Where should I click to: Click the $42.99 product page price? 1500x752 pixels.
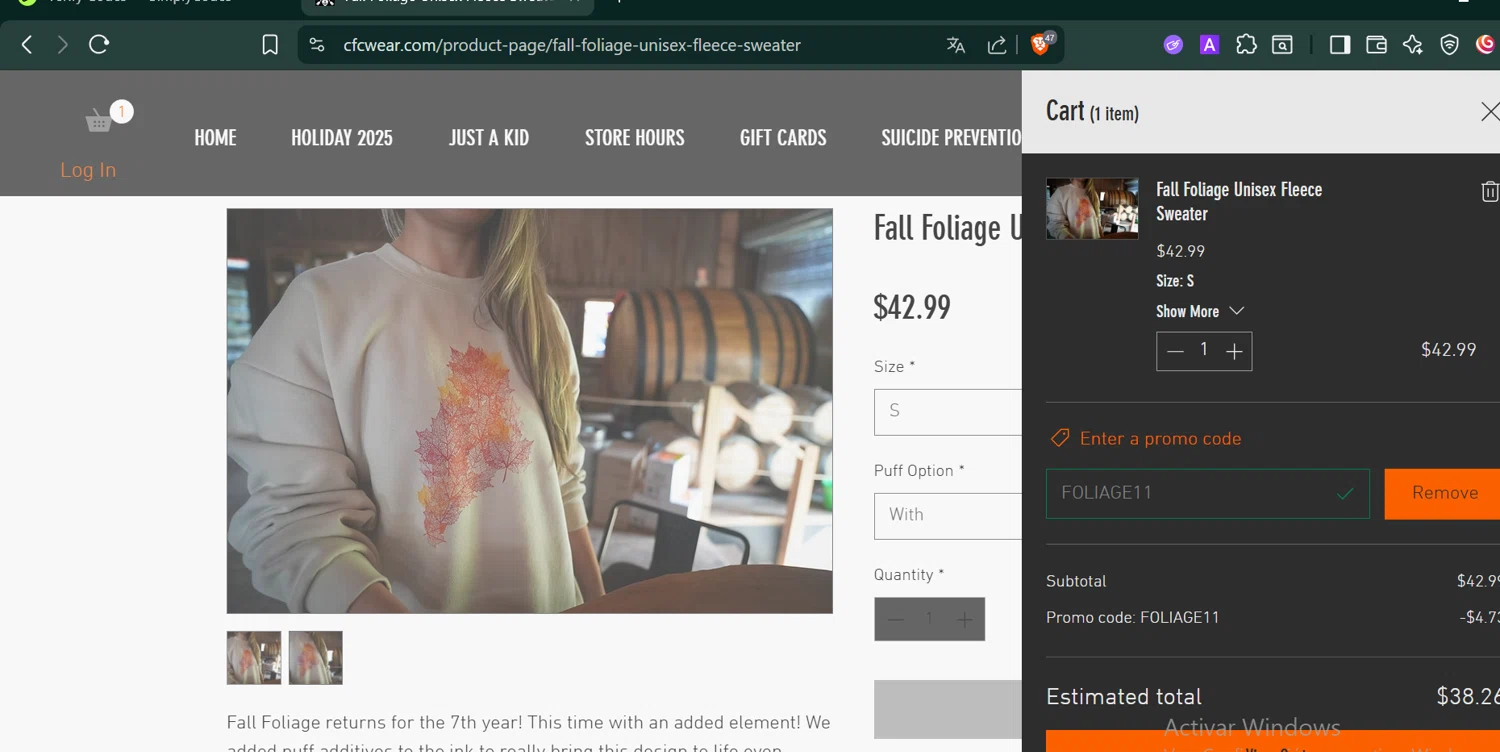pos(912,307)
